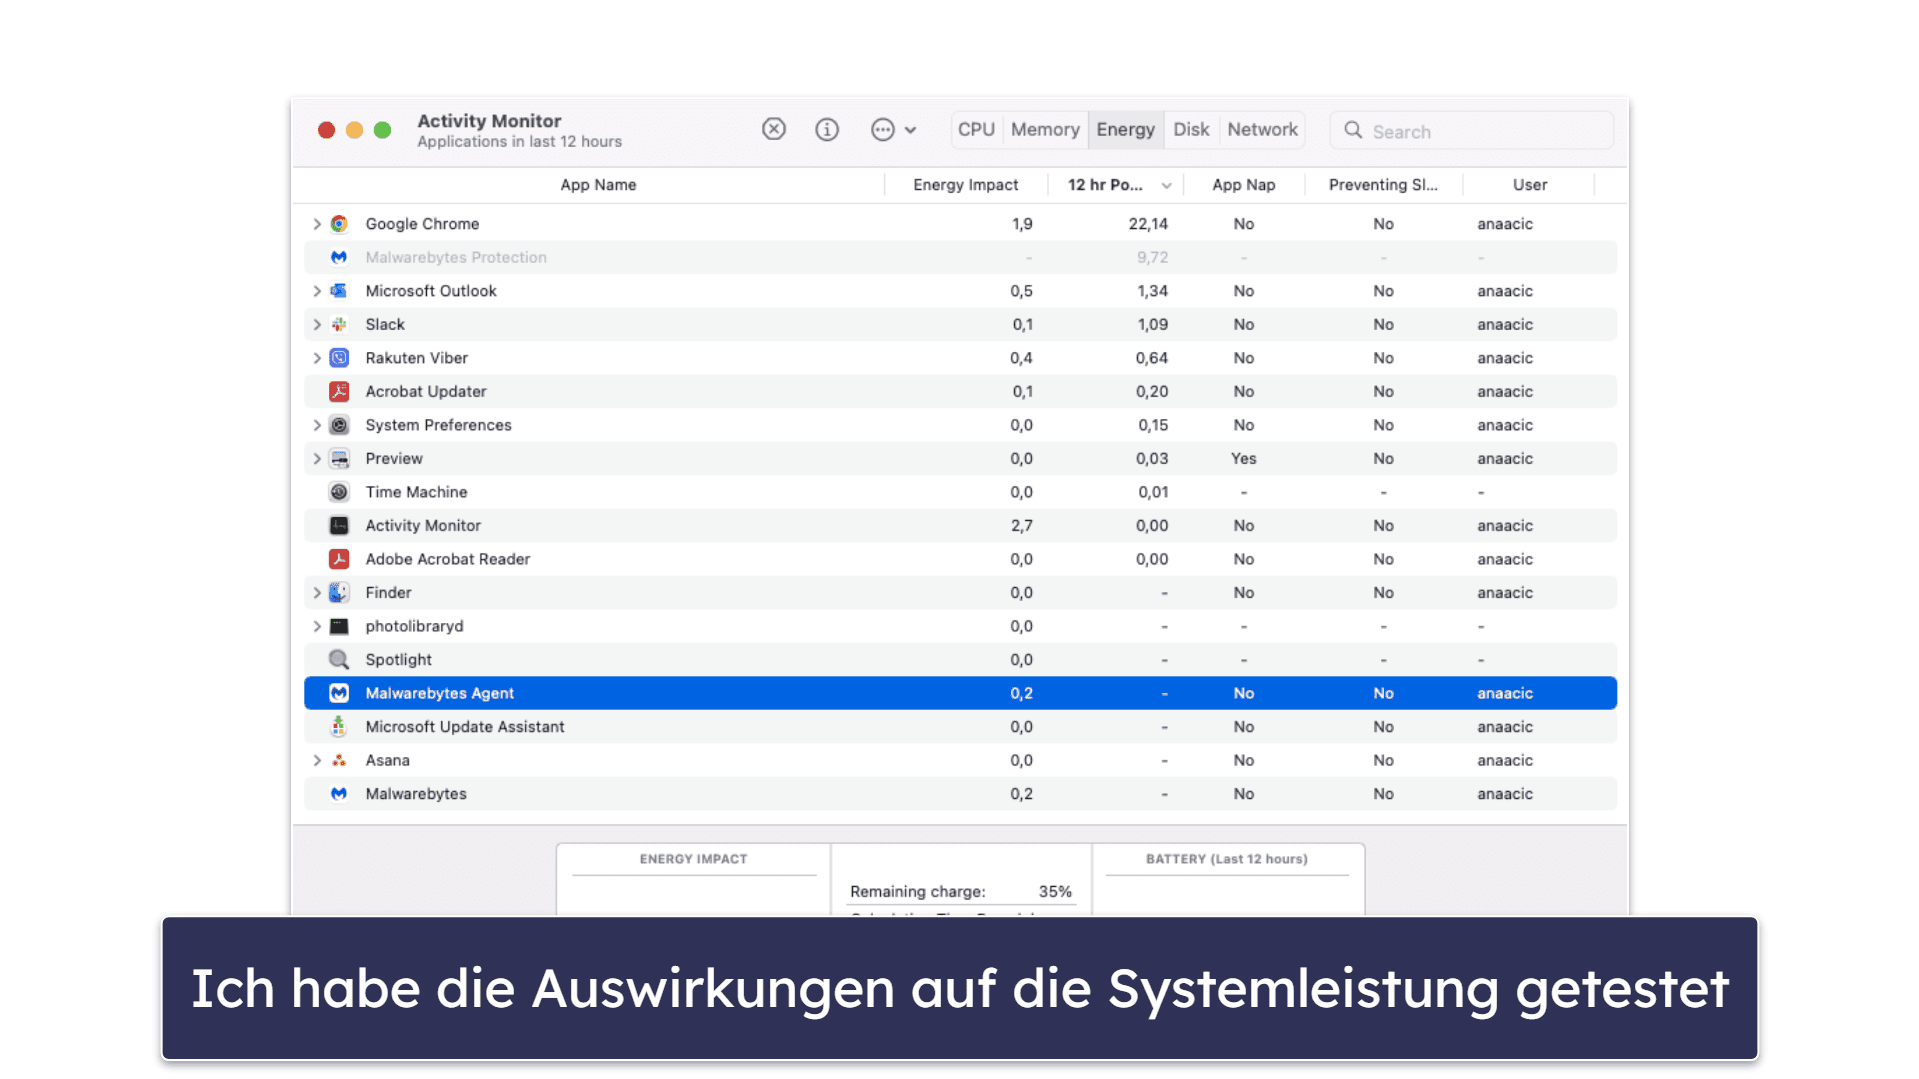Switch to the CPU tab
This screenshot has width=1919, height=1079.
976,129
